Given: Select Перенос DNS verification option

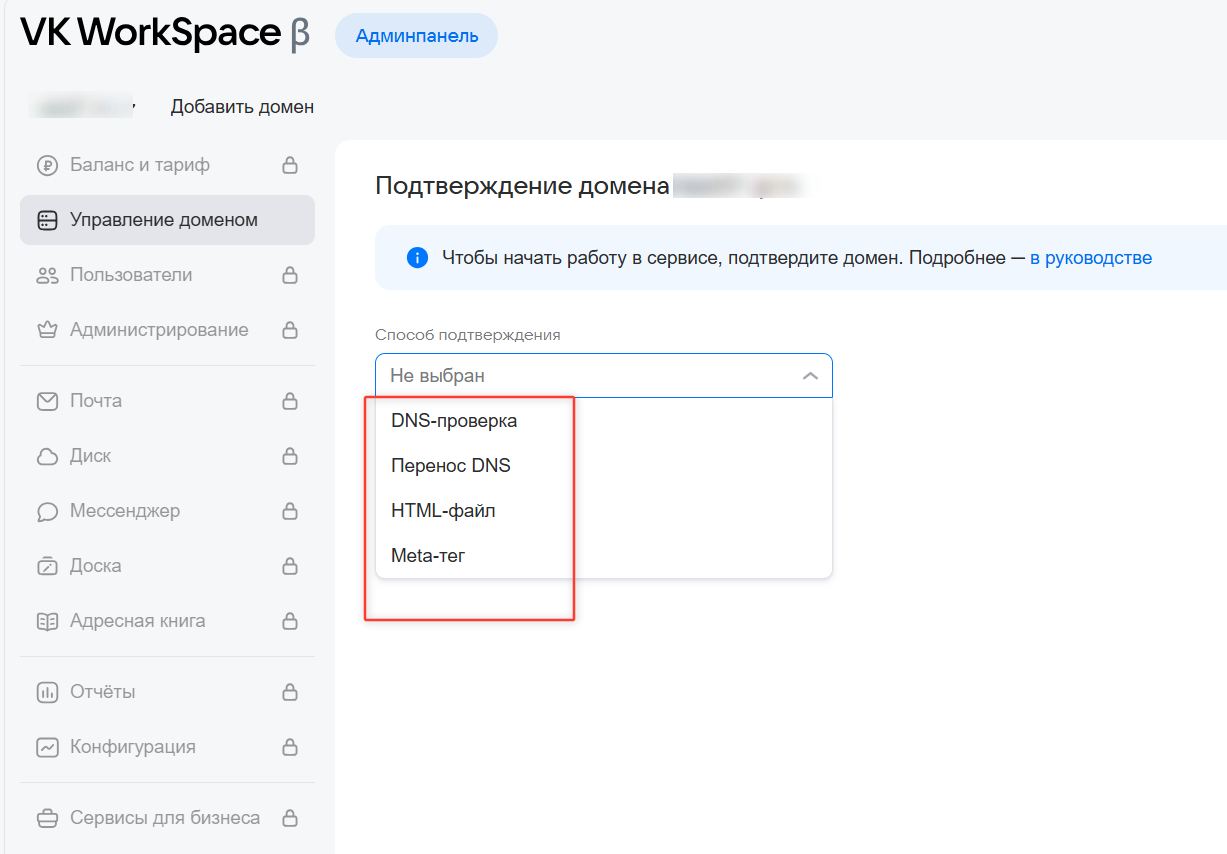Looking at the screenshot, I should click(450, 466).
